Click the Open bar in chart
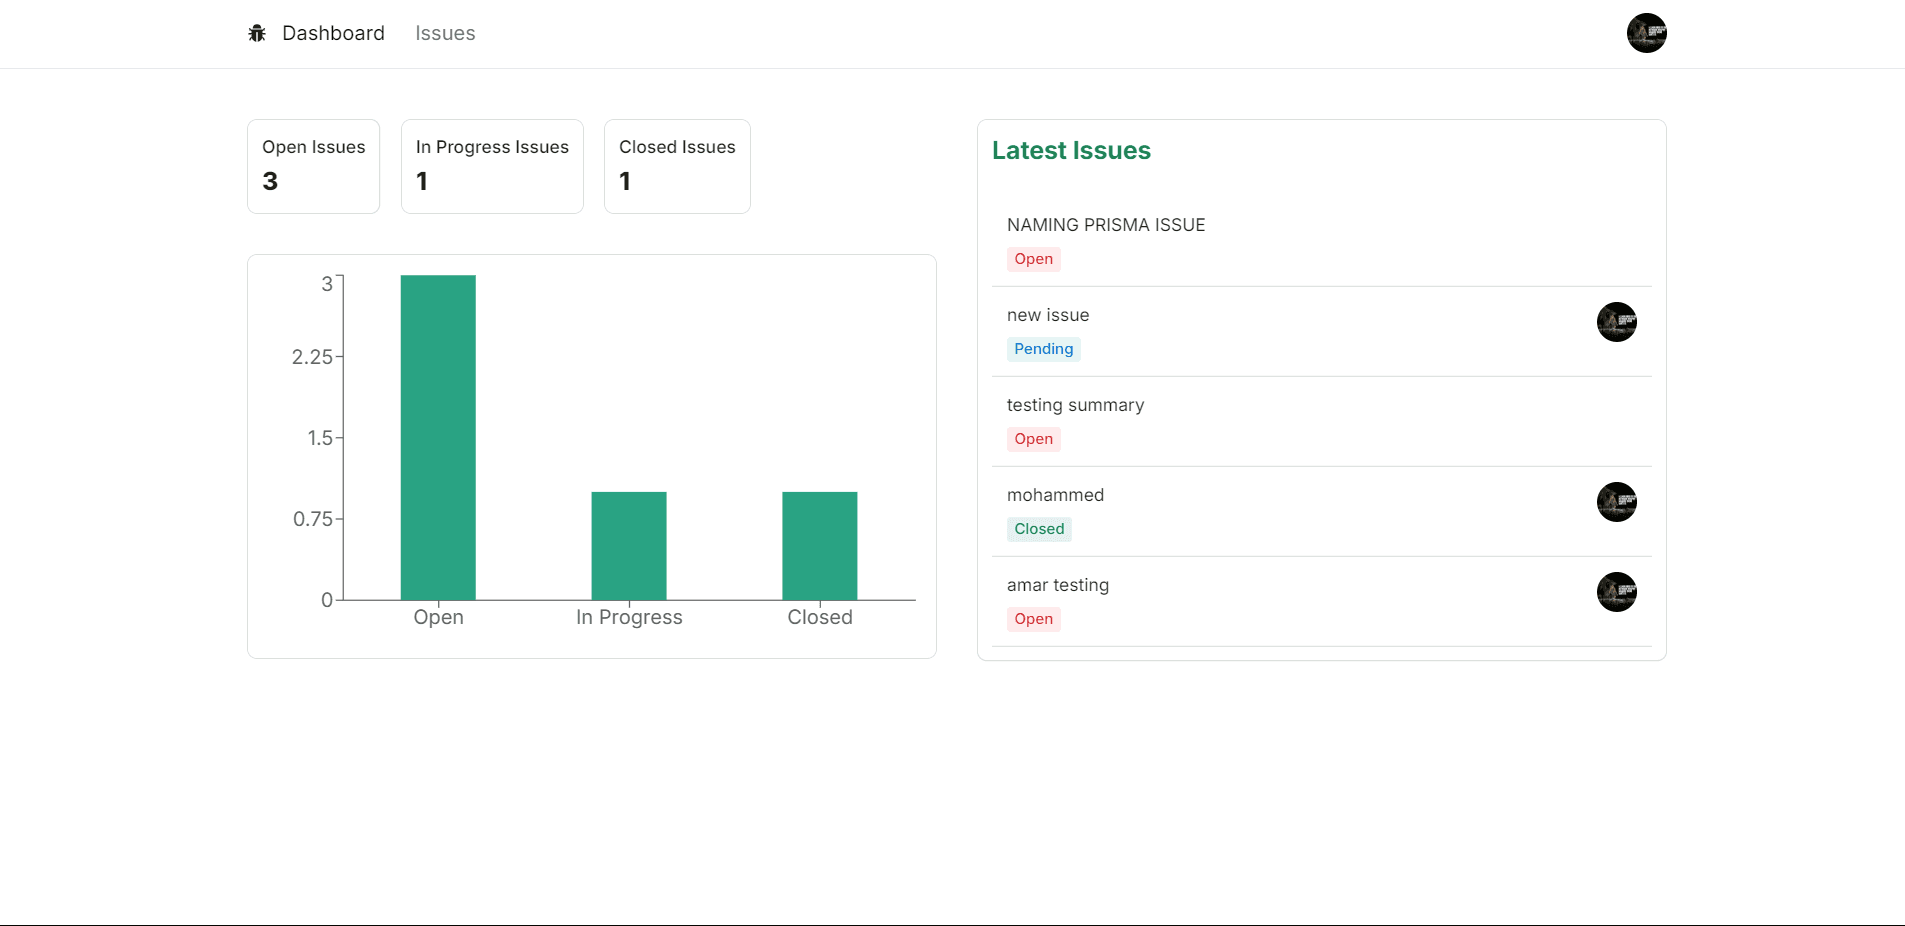This screenshot has height=926, width=1905. [438, 437]
